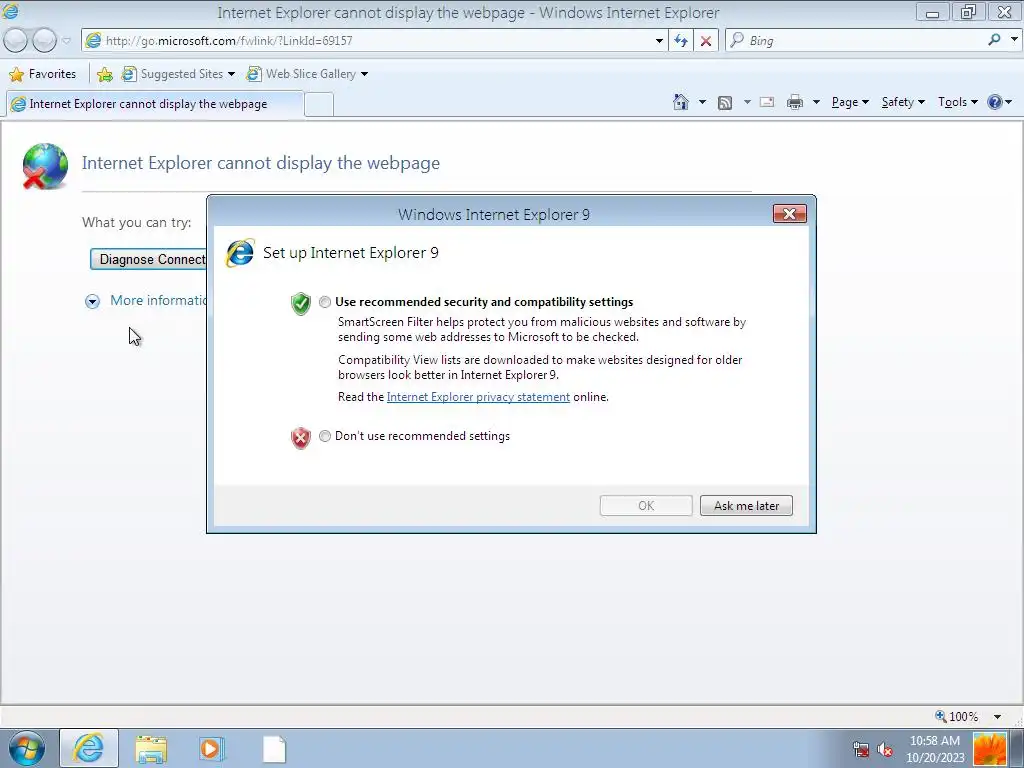Click the Read Mail envelope icon
This screenshot has height=768, width=1024.
click(767, 102)
